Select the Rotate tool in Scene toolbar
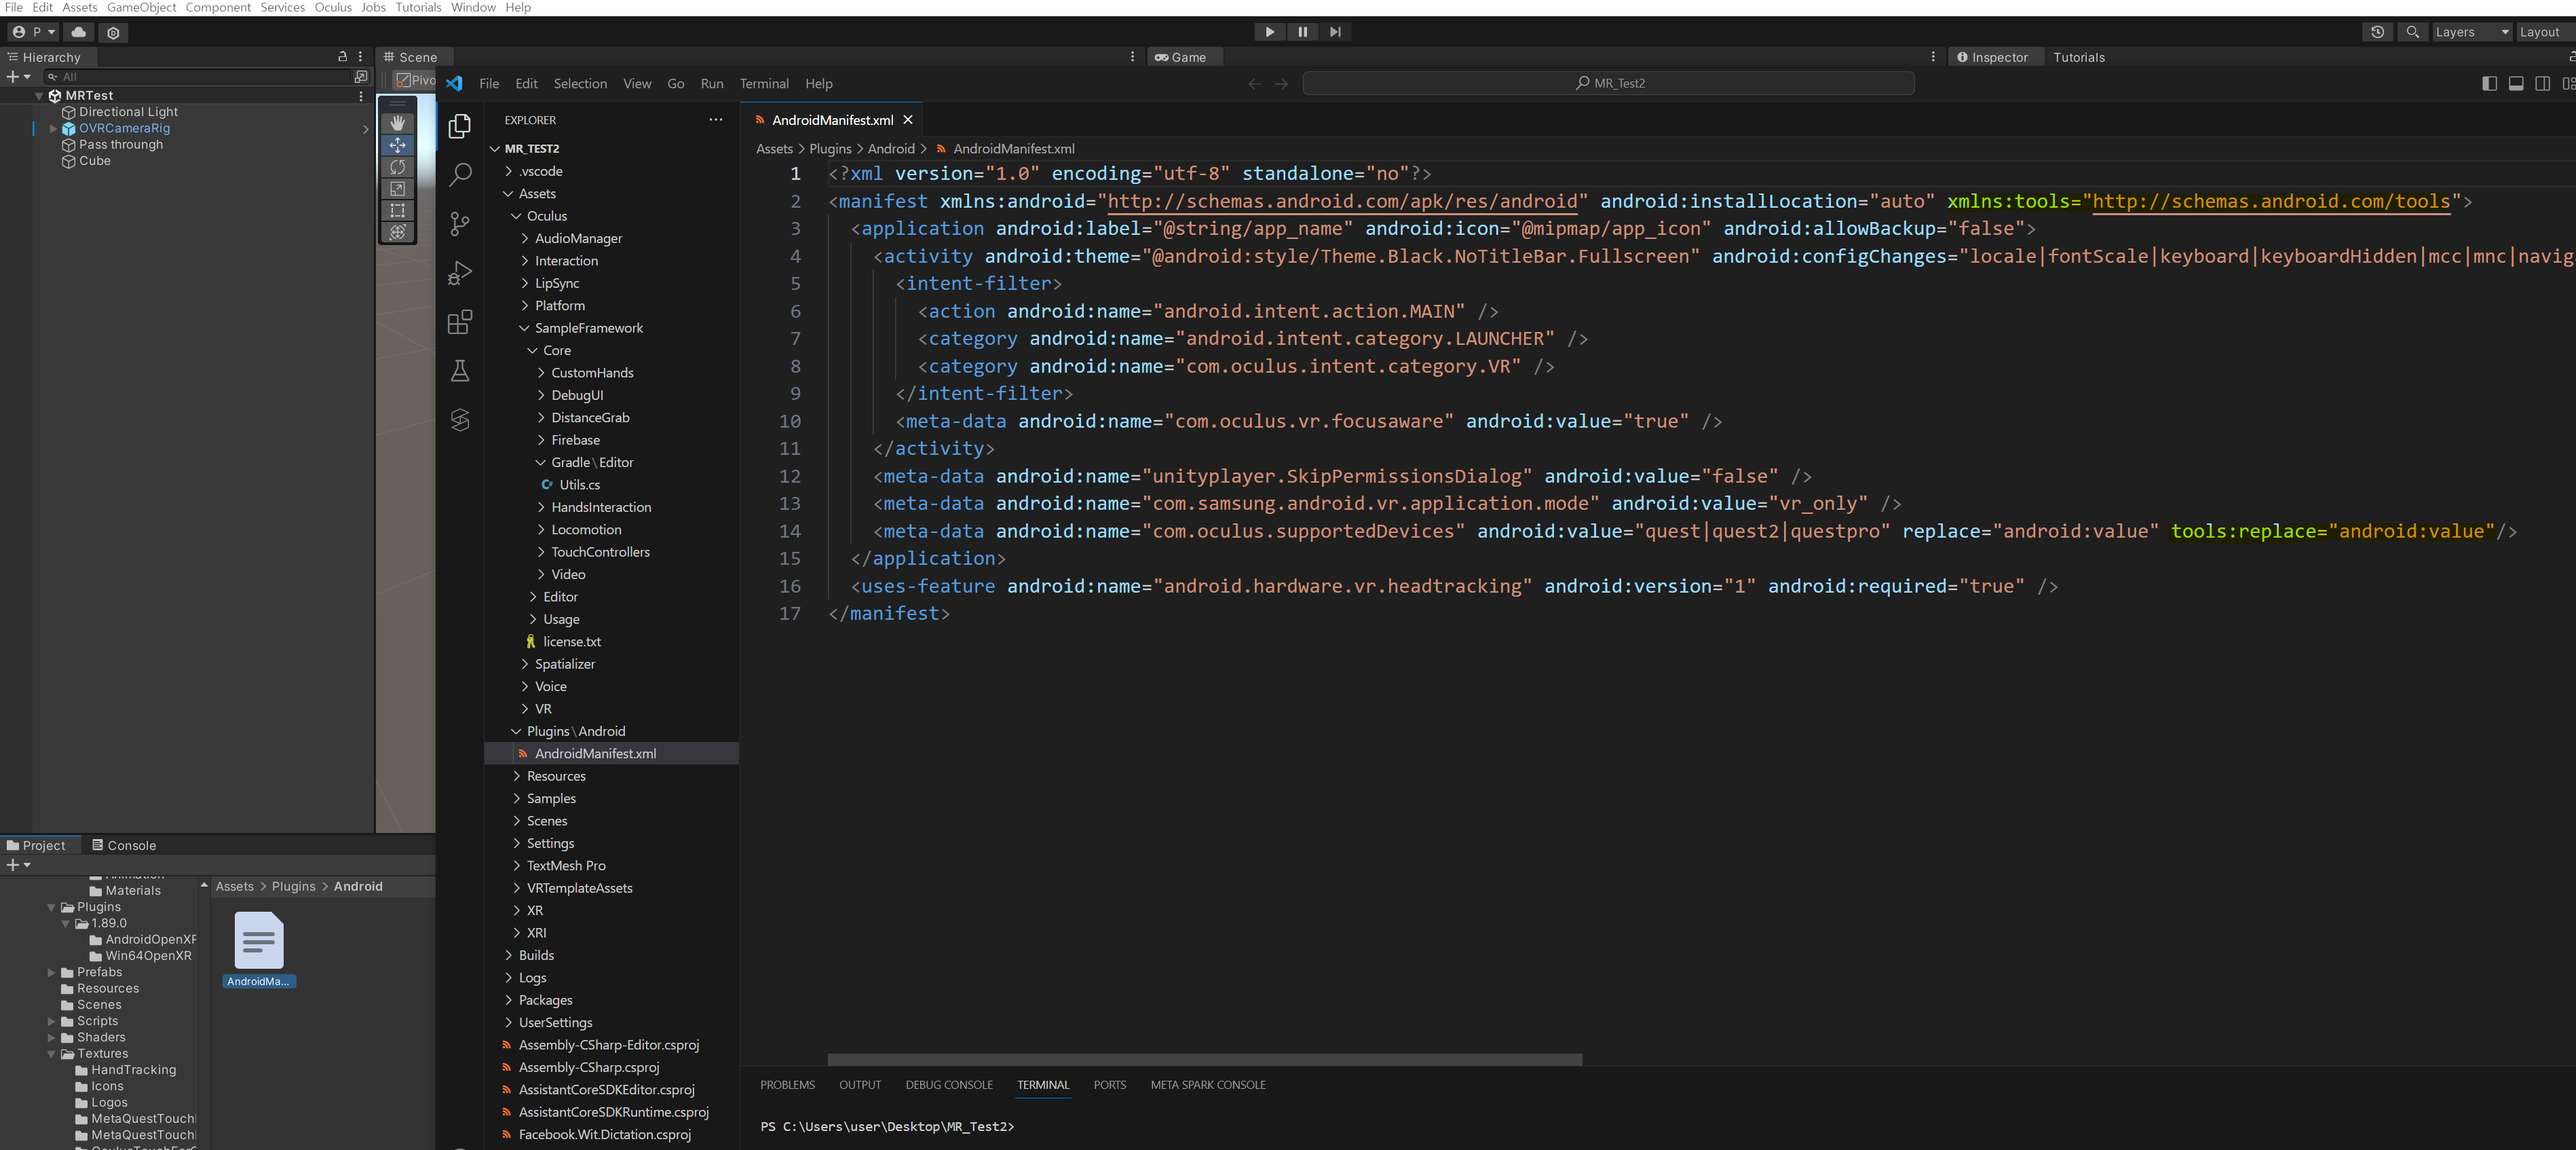Viewport: 2576px width, 1150px height. [397, 167]
